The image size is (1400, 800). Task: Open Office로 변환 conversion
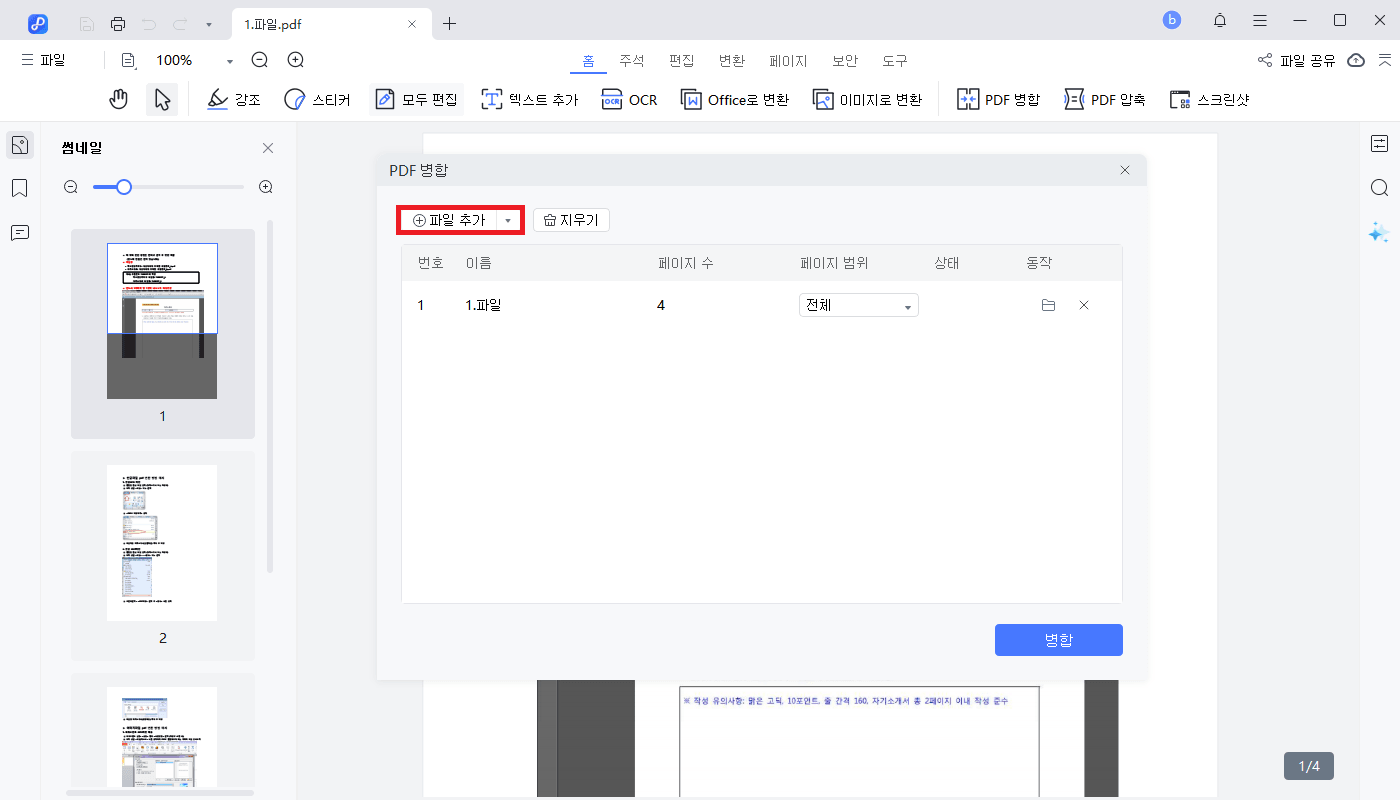[735, 100]
